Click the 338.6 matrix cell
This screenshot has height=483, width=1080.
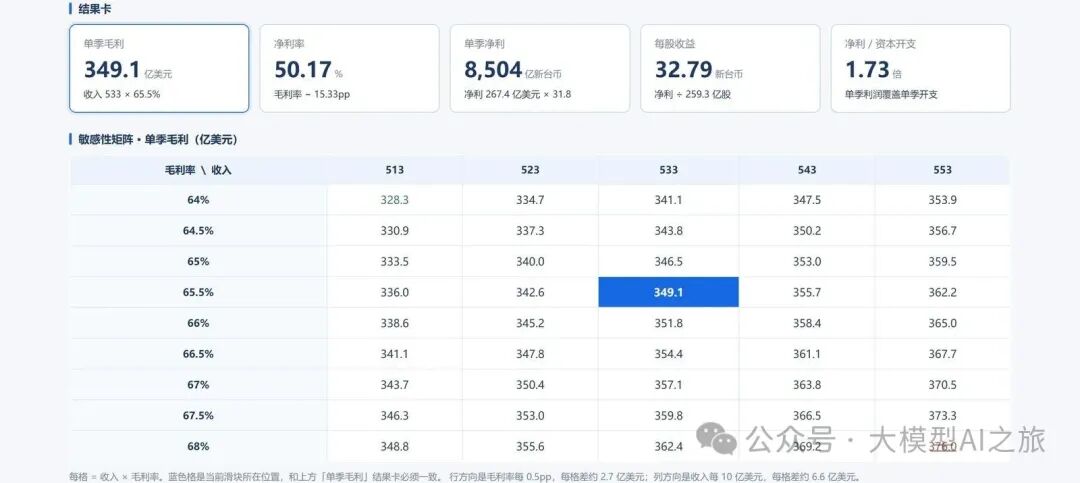(395, 323)
